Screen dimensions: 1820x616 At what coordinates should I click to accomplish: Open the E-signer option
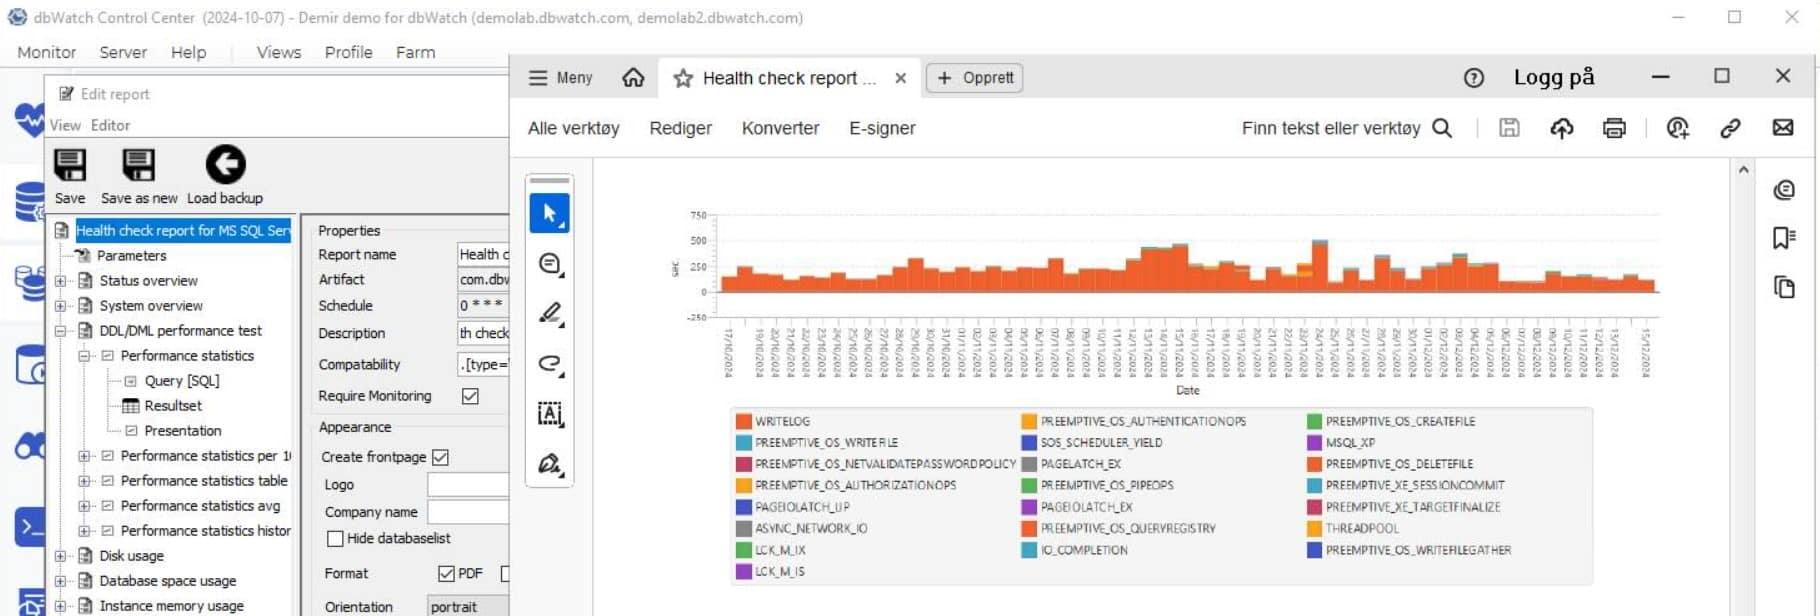click(882, 128)
